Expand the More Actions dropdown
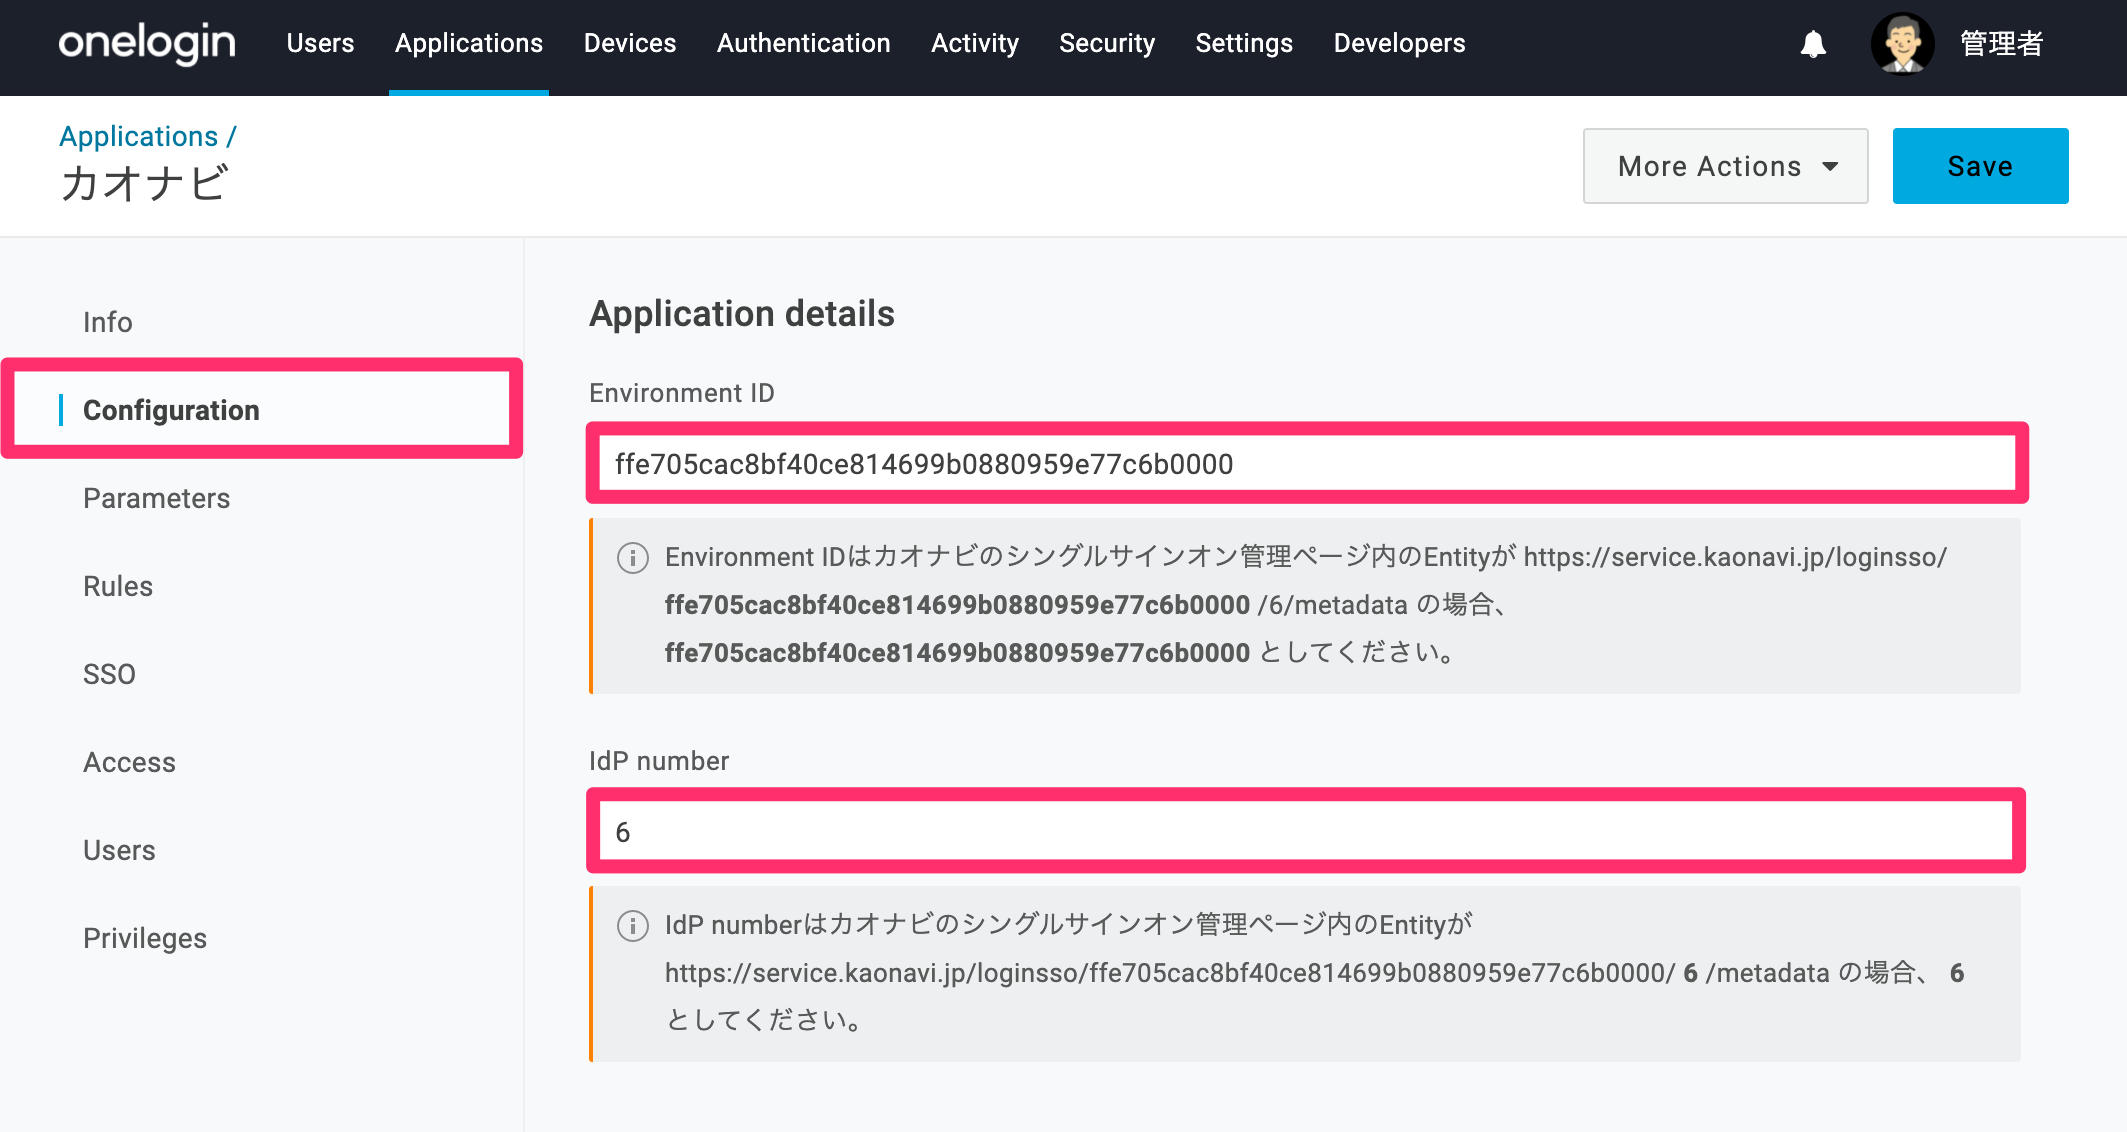The width and height of the screenshot is (2127, 1132). click(1726, 166)
